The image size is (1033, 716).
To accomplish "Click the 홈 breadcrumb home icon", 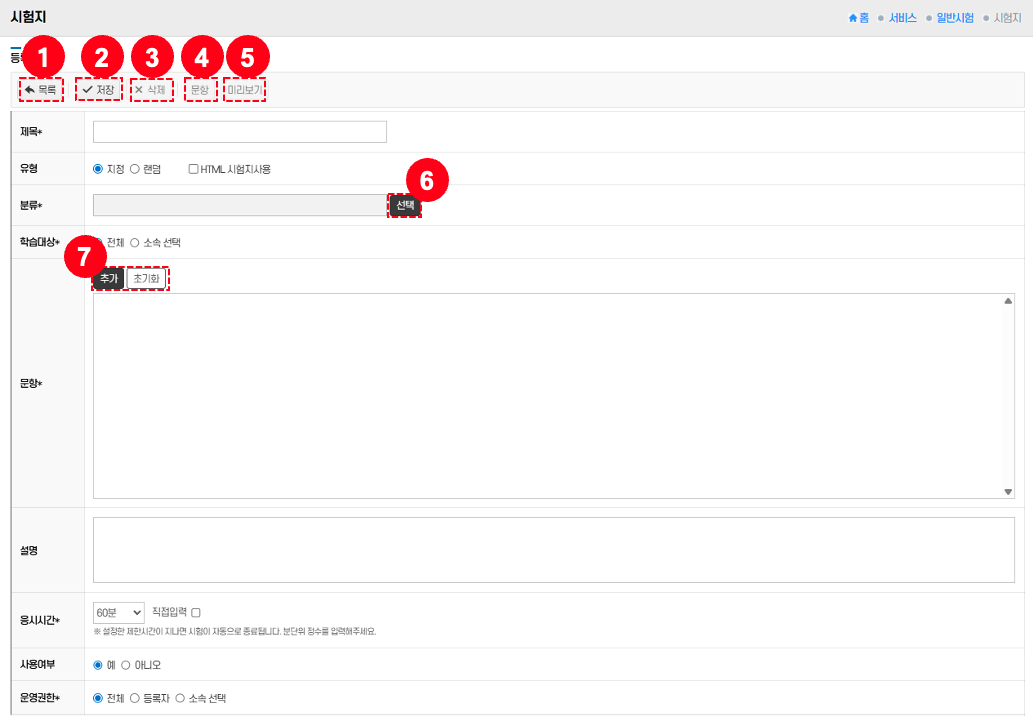I will (853, 18).
